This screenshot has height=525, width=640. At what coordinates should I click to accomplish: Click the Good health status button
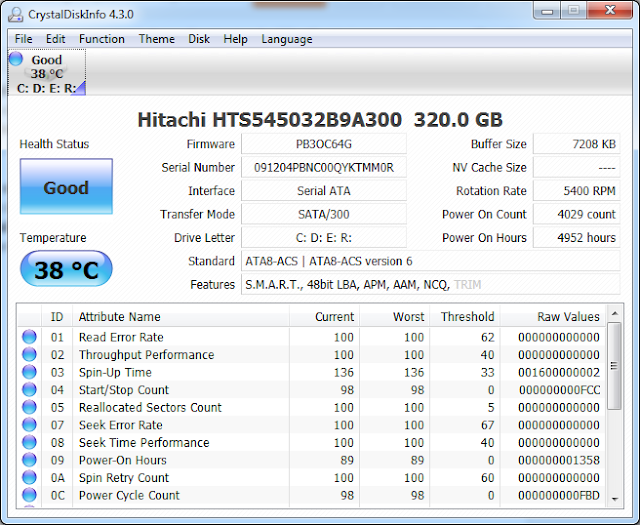(x=66, y=186)
